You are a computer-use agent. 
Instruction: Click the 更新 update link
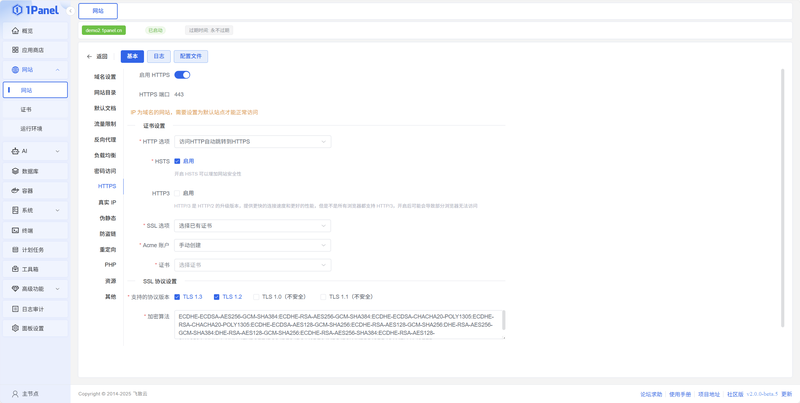[787, 394]
